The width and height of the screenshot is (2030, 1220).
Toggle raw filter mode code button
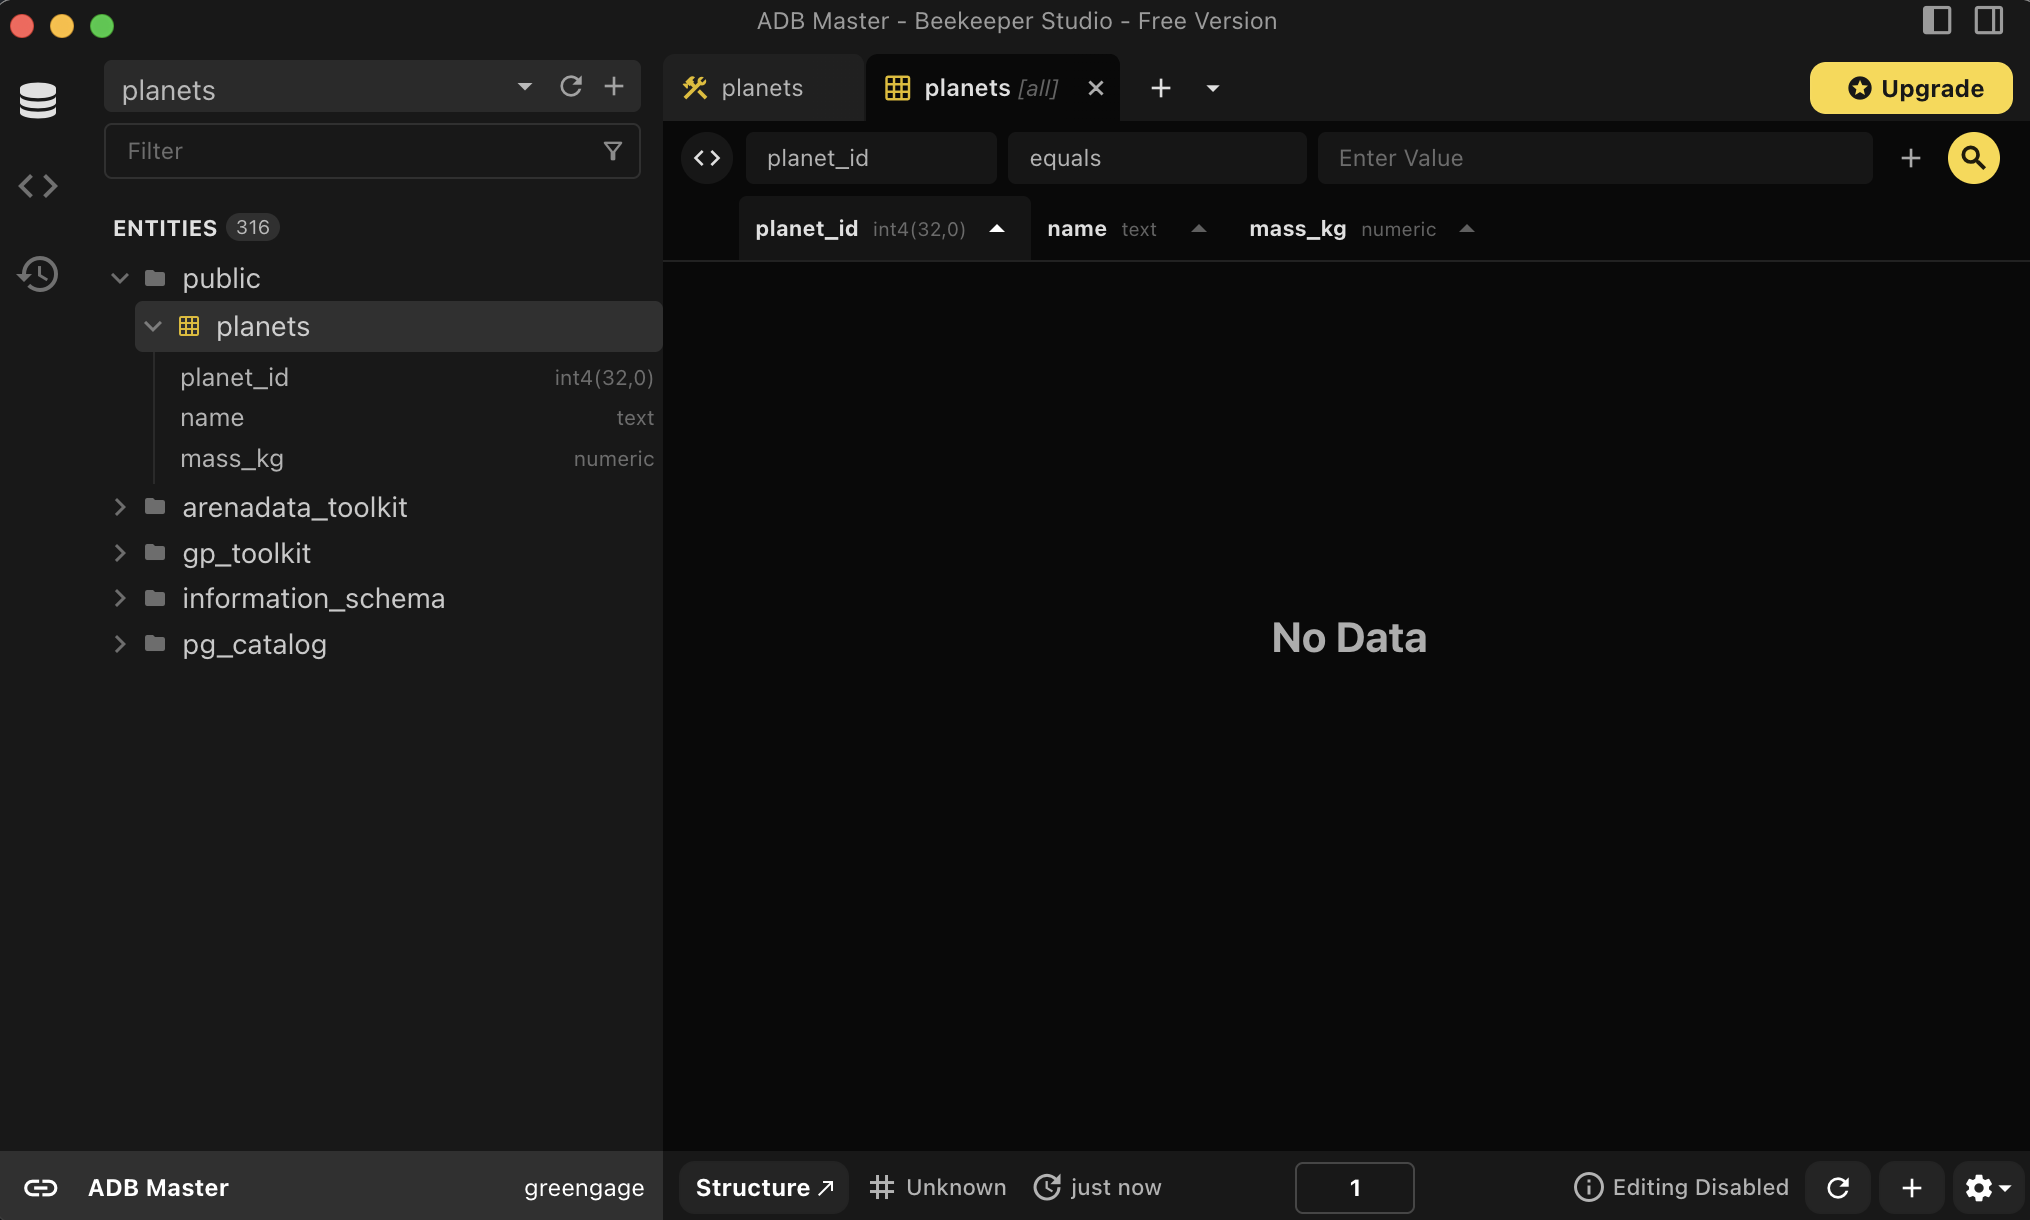[x=707, y=158]
